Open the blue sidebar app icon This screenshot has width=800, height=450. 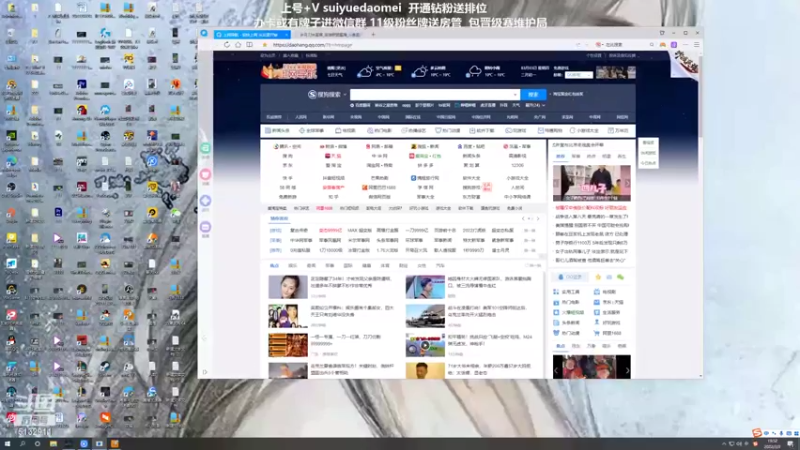(205, 201)
